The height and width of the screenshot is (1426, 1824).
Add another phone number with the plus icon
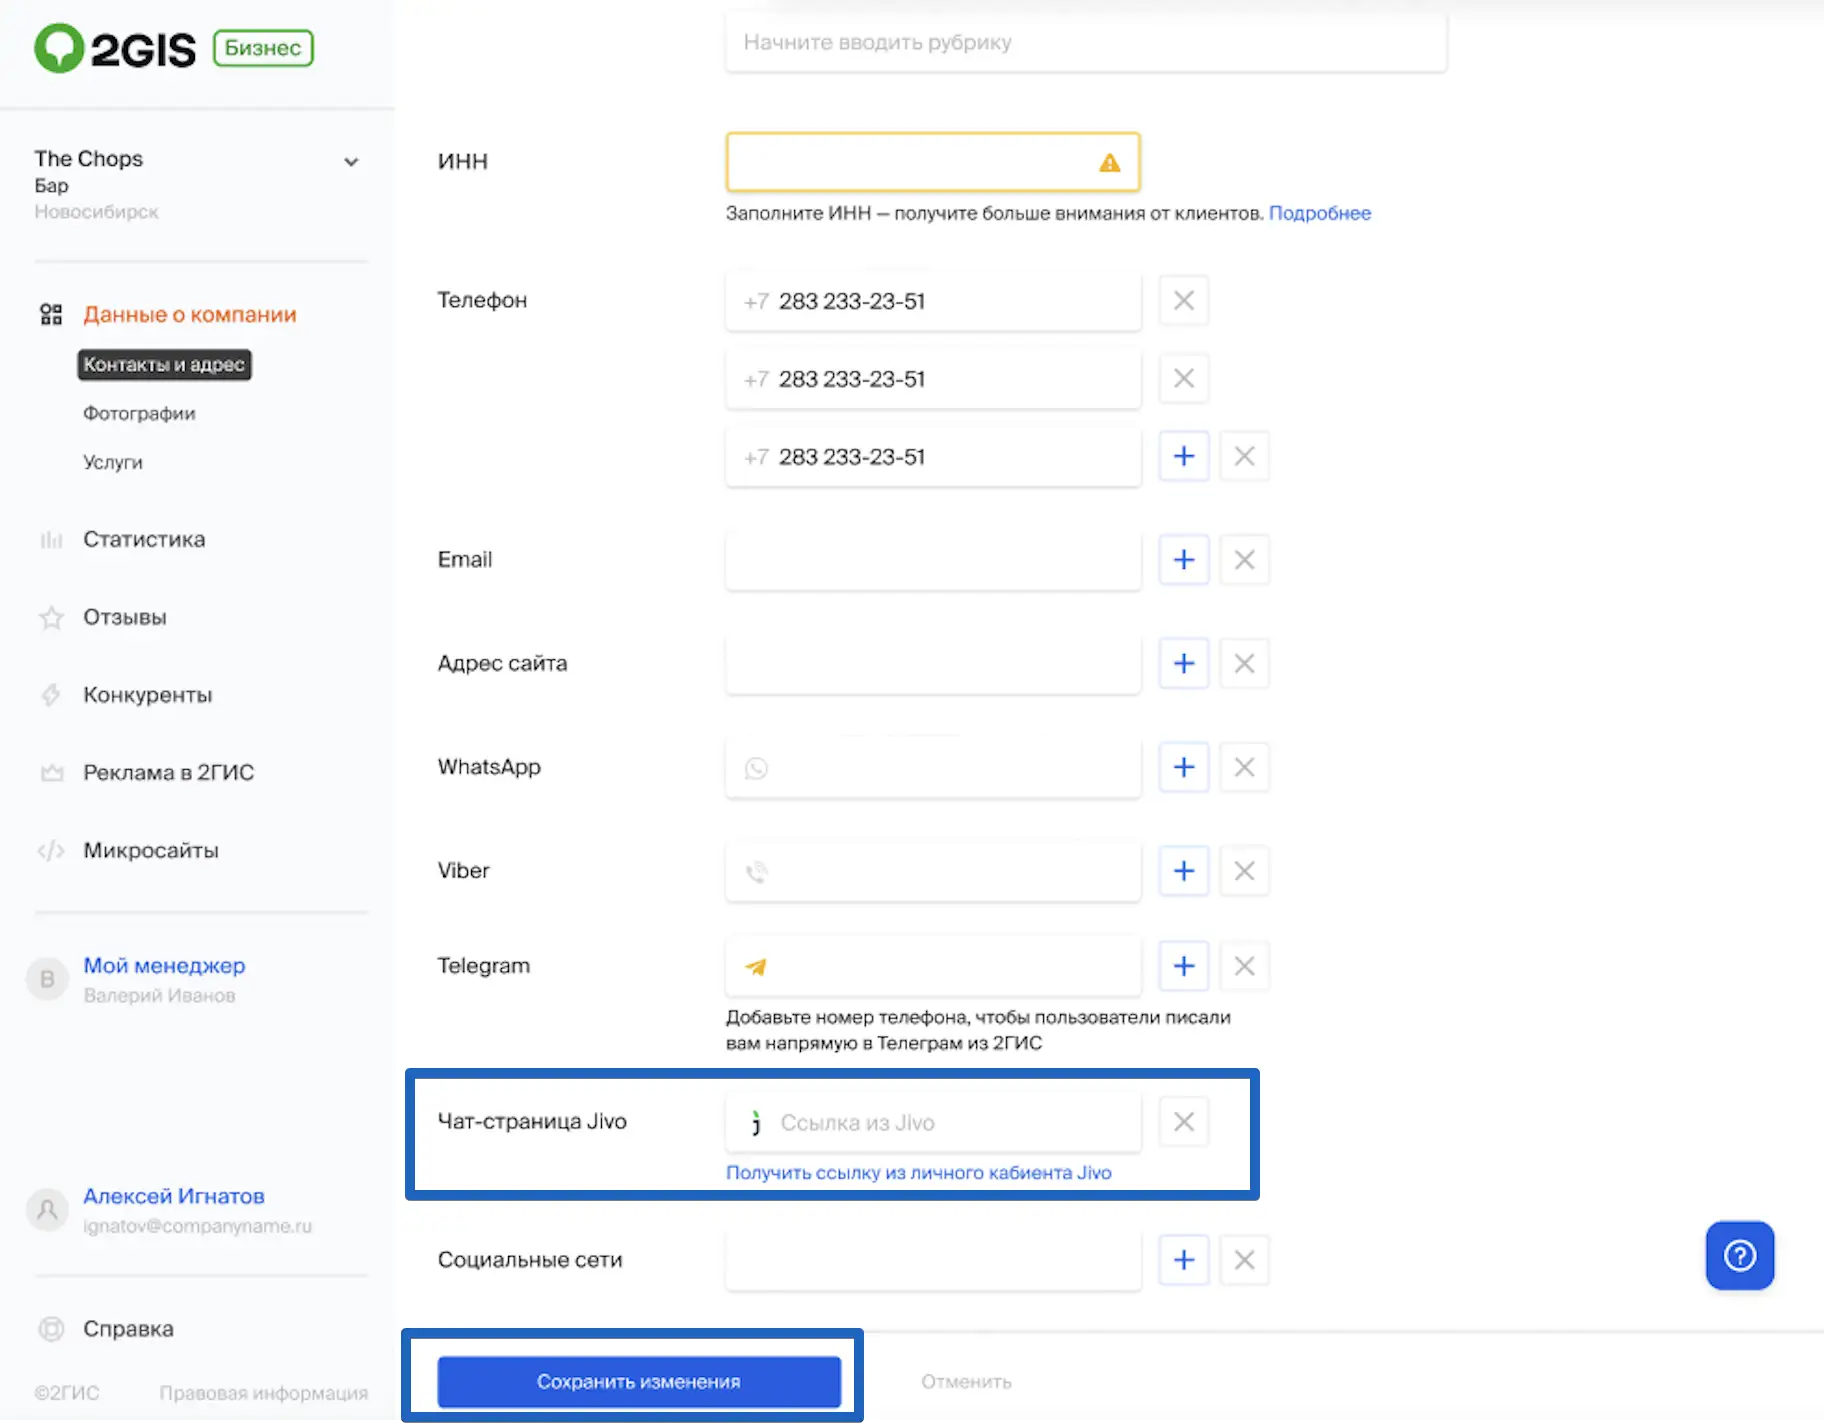(1183, 456)
